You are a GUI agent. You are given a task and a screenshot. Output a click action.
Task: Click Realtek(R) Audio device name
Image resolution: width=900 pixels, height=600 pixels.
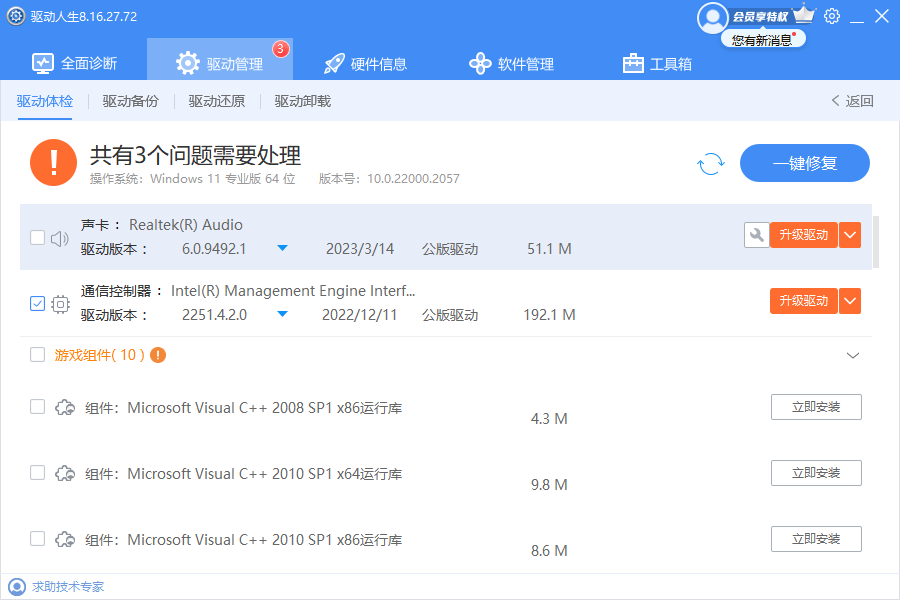(x=185, y=225)
